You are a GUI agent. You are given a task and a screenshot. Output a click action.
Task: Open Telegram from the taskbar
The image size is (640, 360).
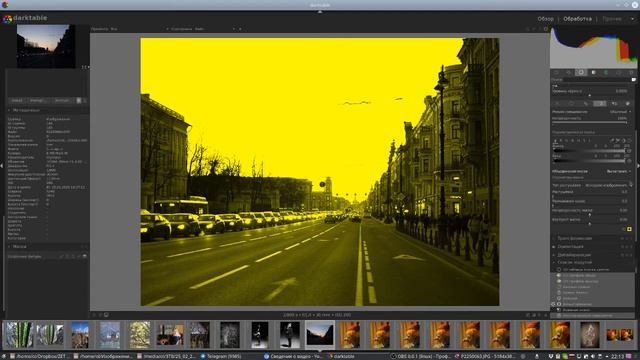tap(220, 356)
